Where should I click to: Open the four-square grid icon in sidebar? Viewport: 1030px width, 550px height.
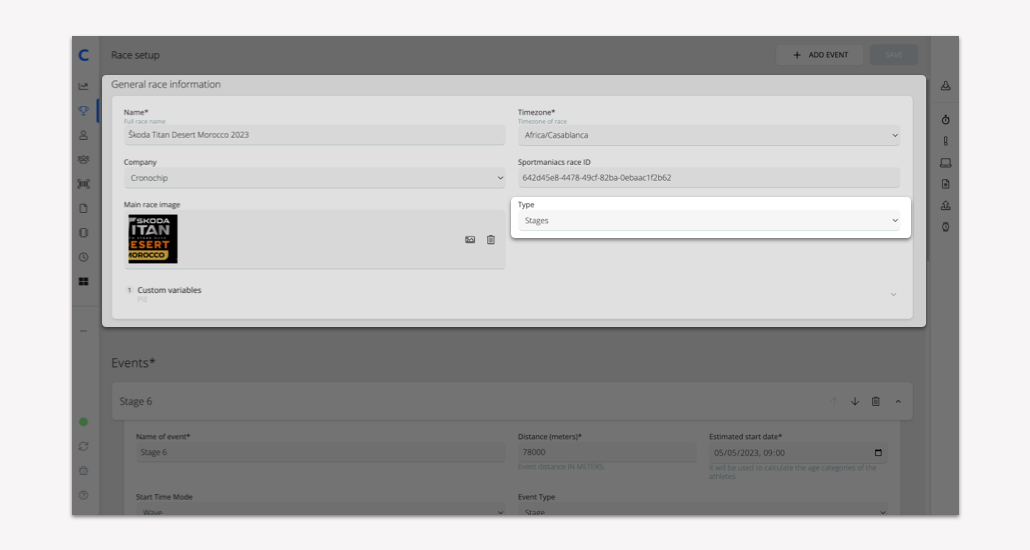tap(83, 281)
